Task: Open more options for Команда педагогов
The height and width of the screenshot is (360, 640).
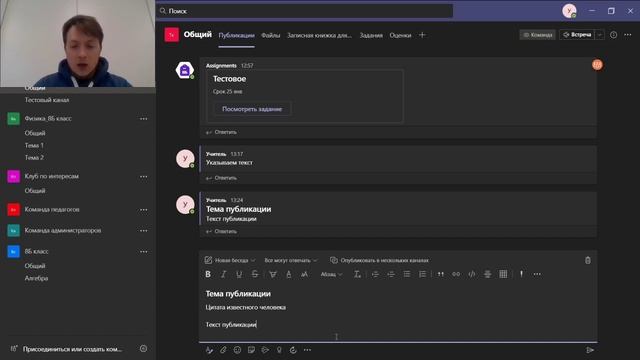Action: click(x=144, y=210)
